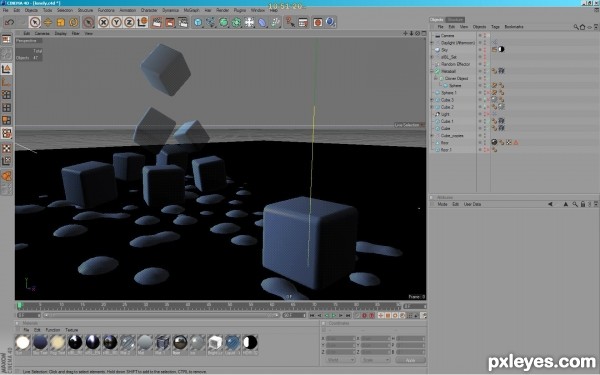Click the Render View clapperboard icon
The image size is (600, 375).
157,22
